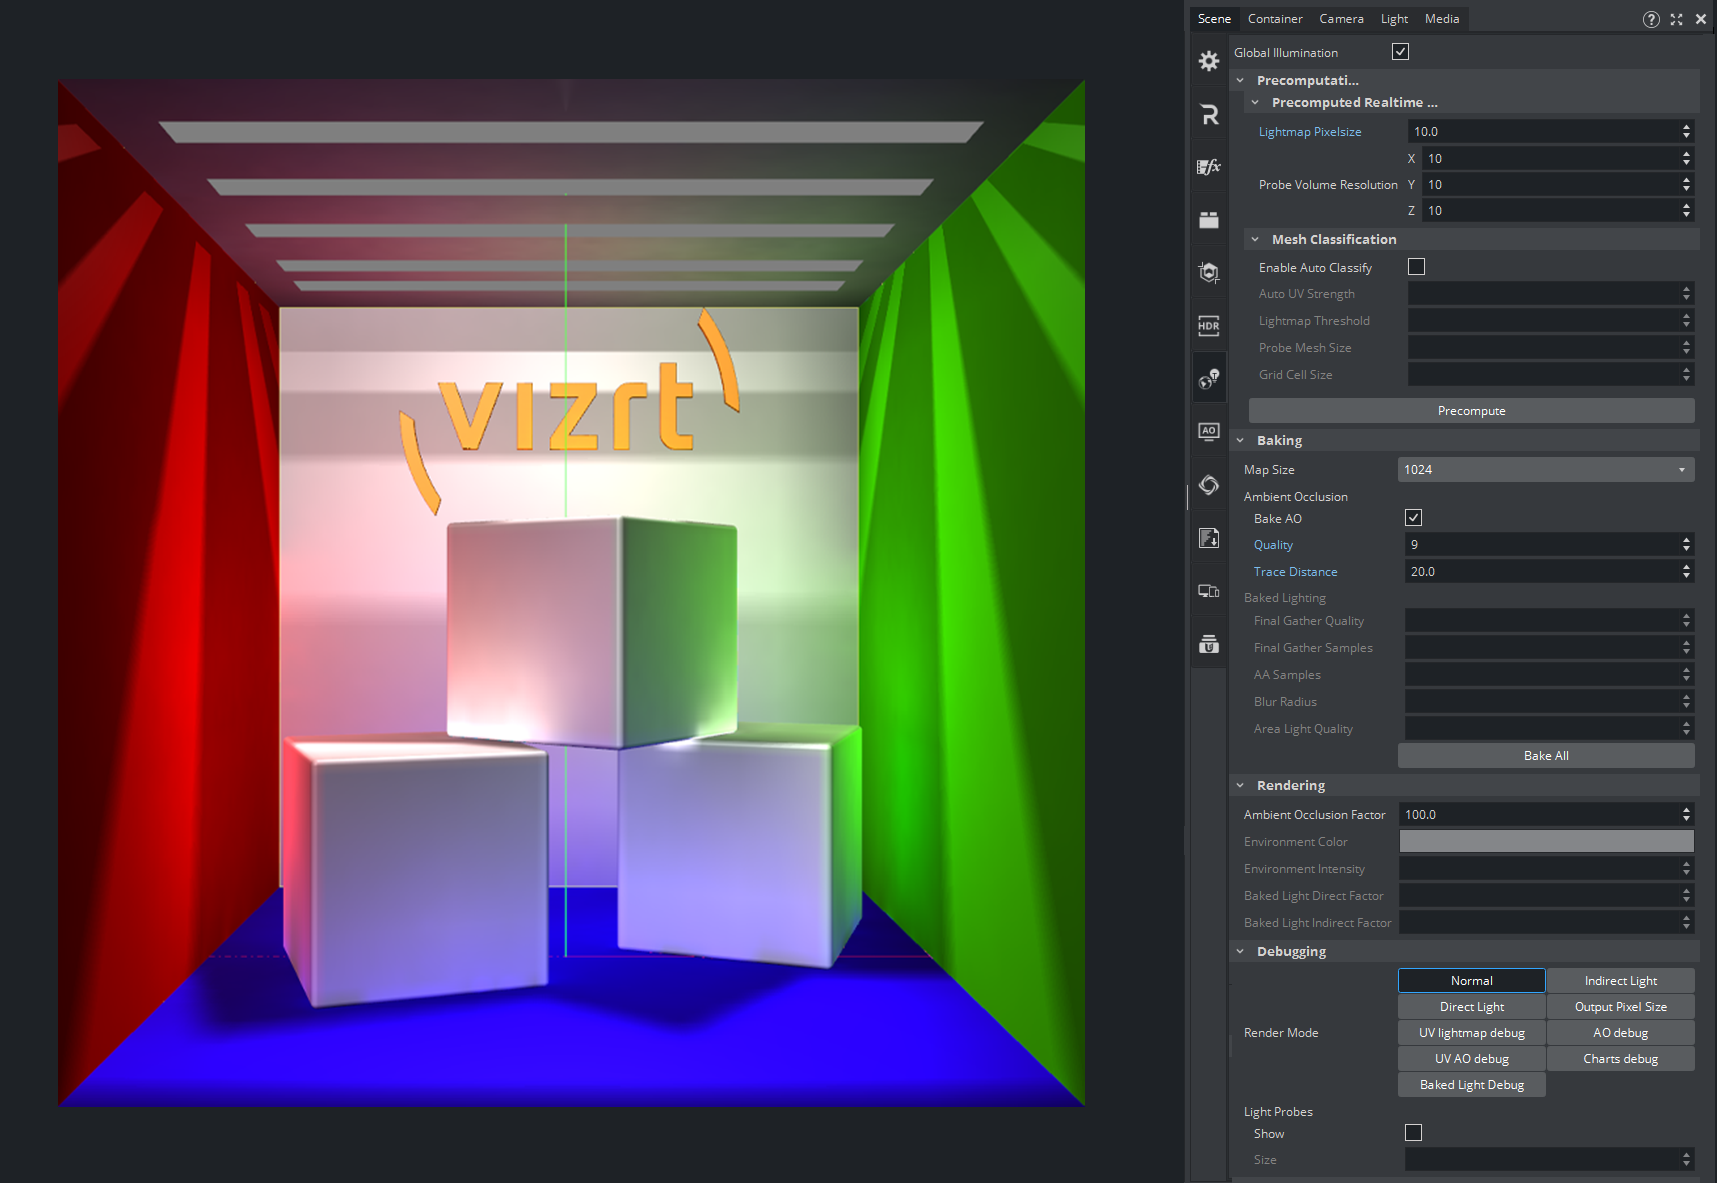Open the globe with lightbulb illumination icon
Viewport: 1717px width, 1183px height.
(x=1209, y=379)
